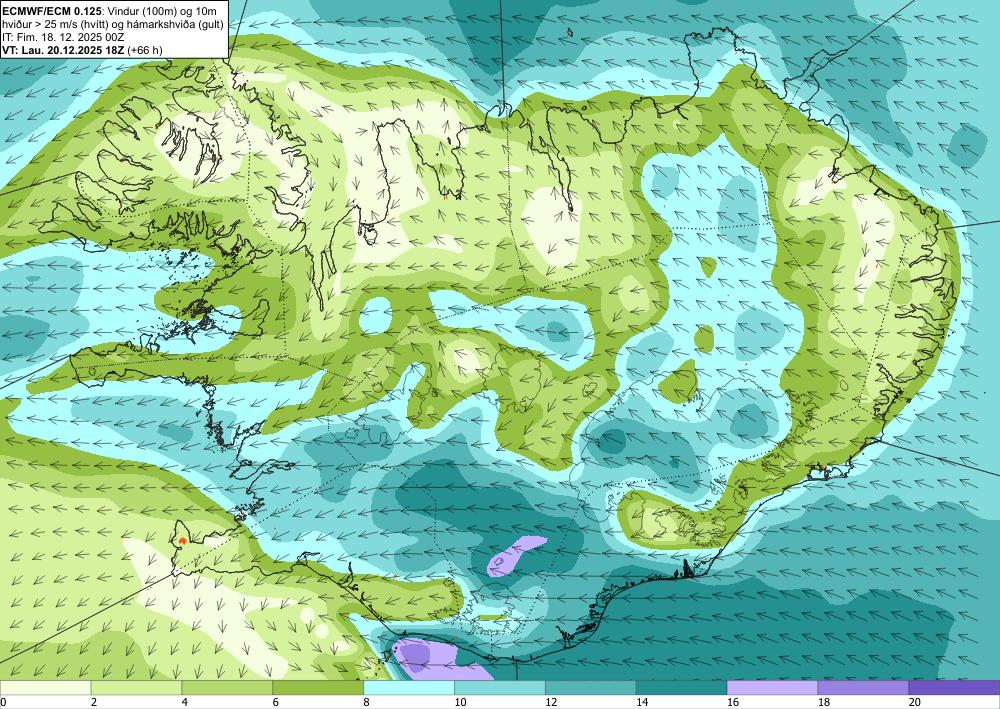Click the 4–6 m/s green legend swatch

pyautogui.click(x=227, y=688)
